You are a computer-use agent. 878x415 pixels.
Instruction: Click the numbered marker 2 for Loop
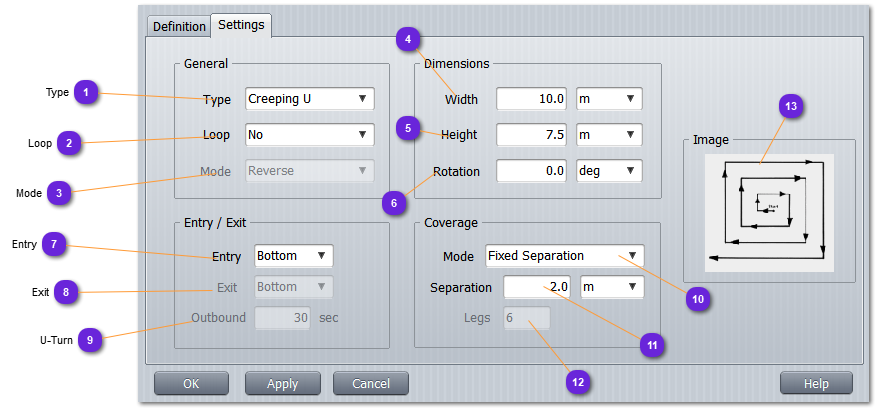tap(69, 143)
